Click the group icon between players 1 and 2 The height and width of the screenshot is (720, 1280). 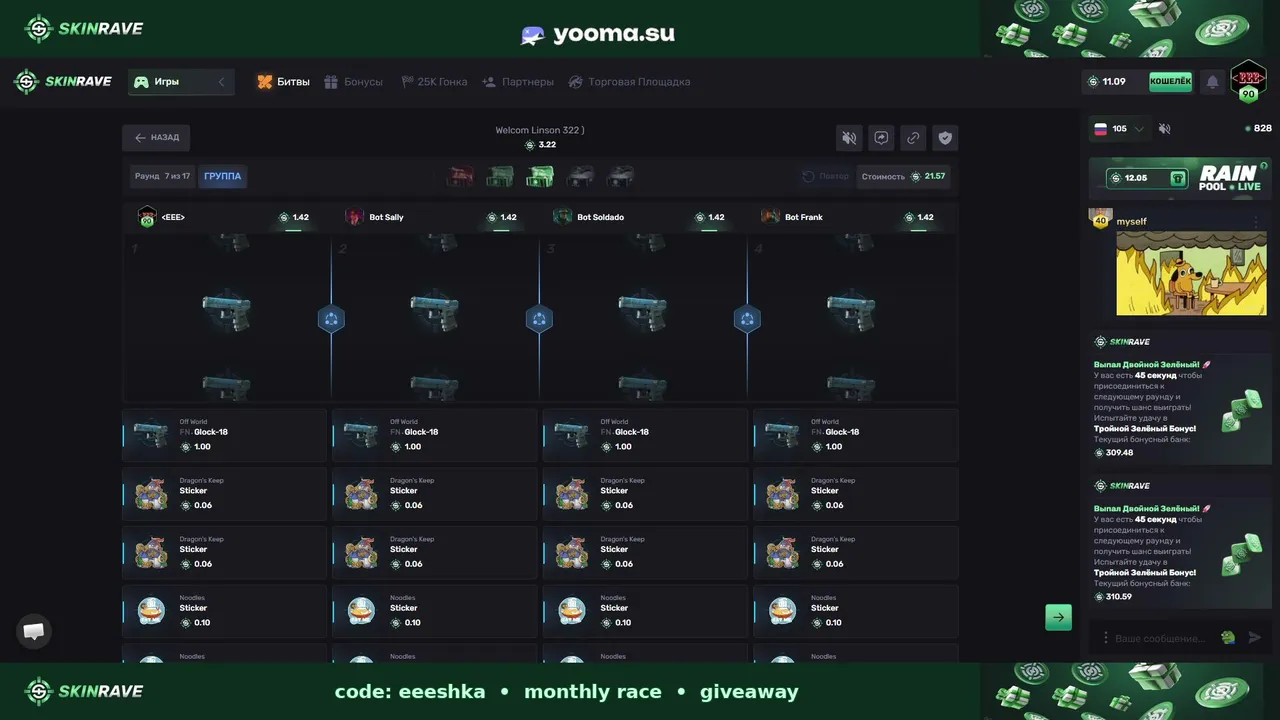(x=332, y=319)
